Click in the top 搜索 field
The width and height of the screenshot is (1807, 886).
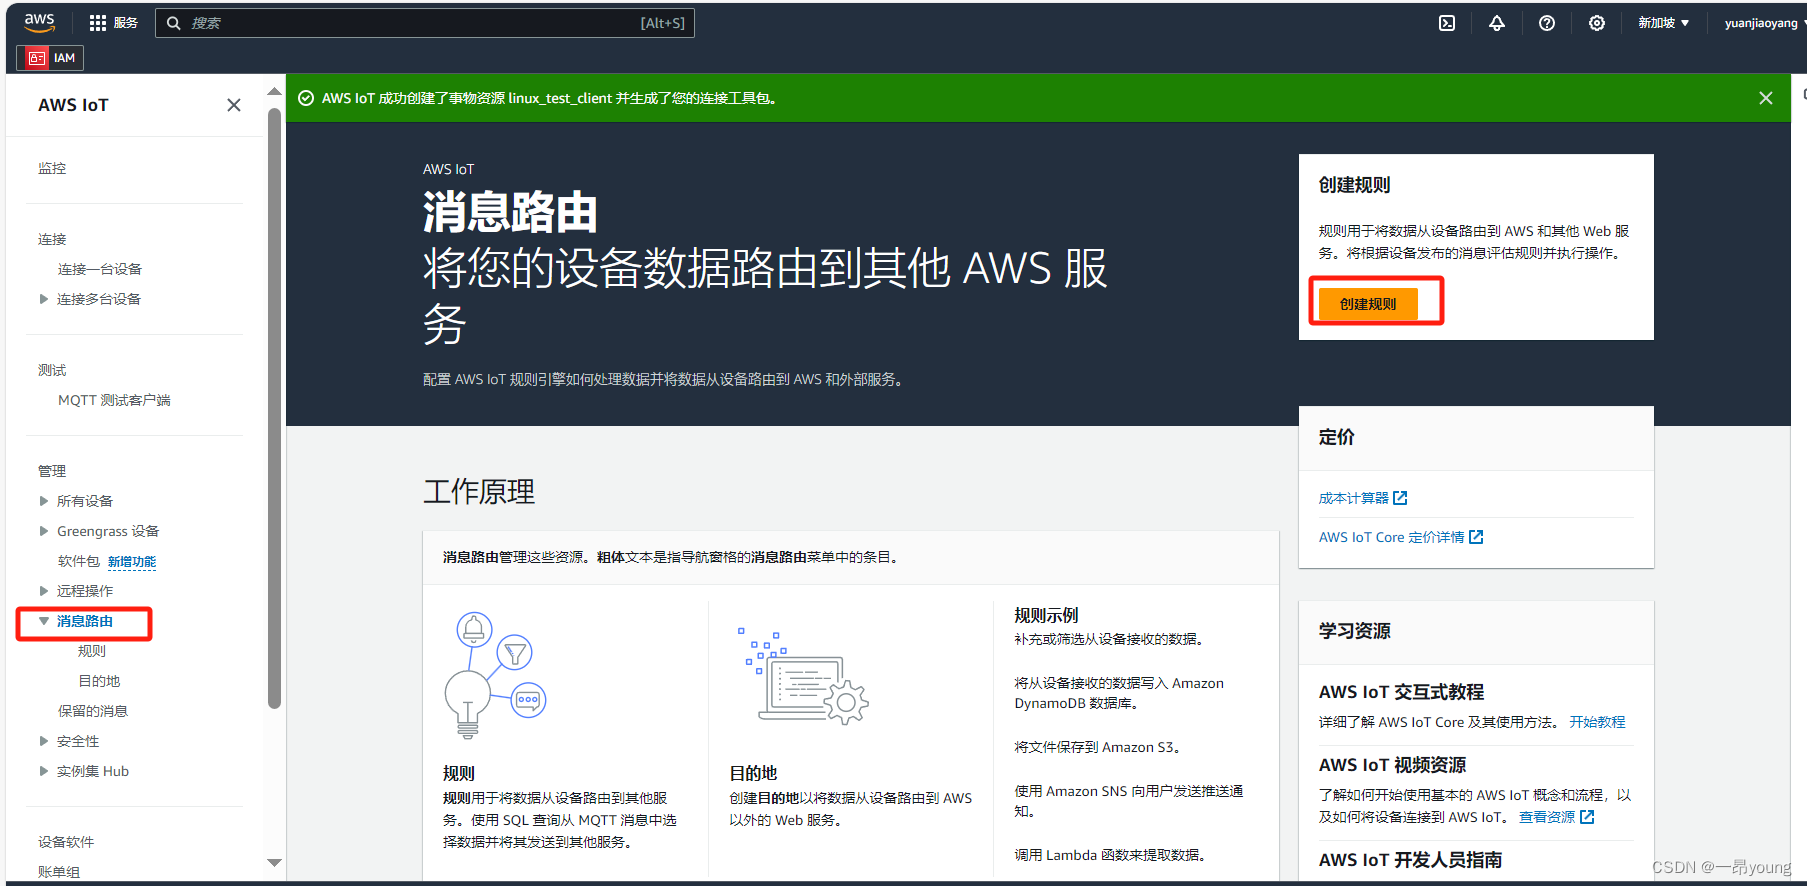425,23
